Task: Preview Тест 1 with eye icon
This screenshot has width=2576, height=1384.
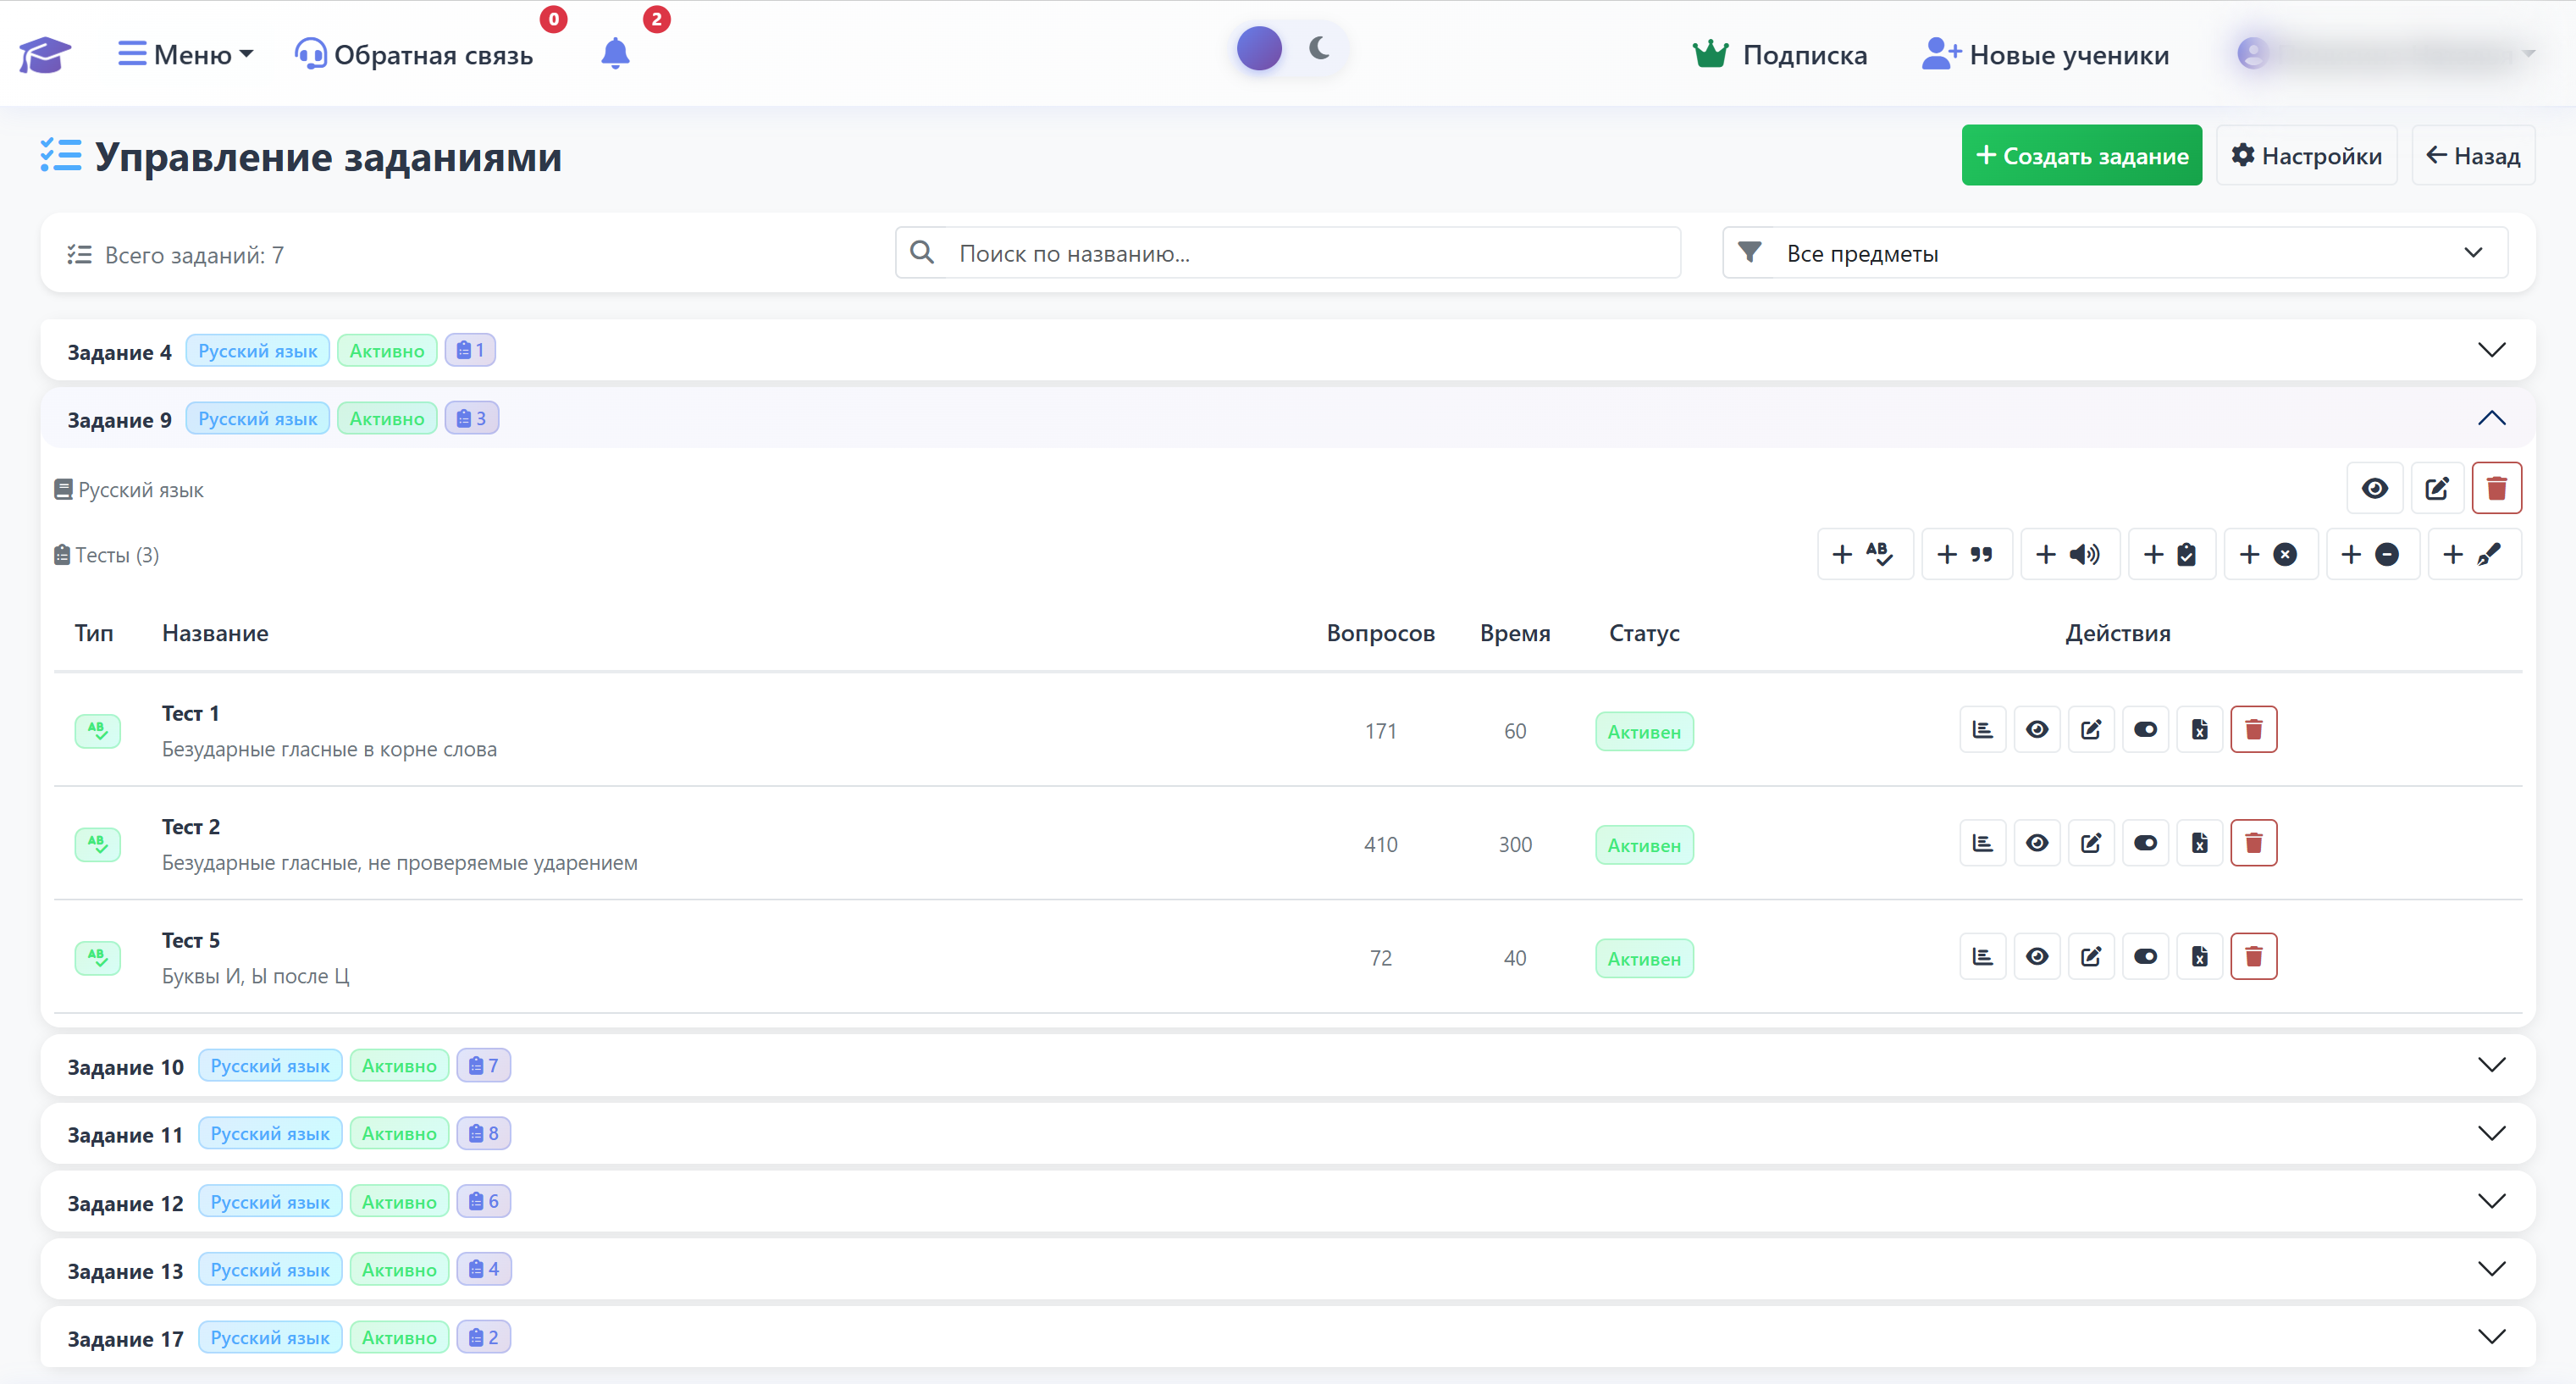Action: (2037, 729)
